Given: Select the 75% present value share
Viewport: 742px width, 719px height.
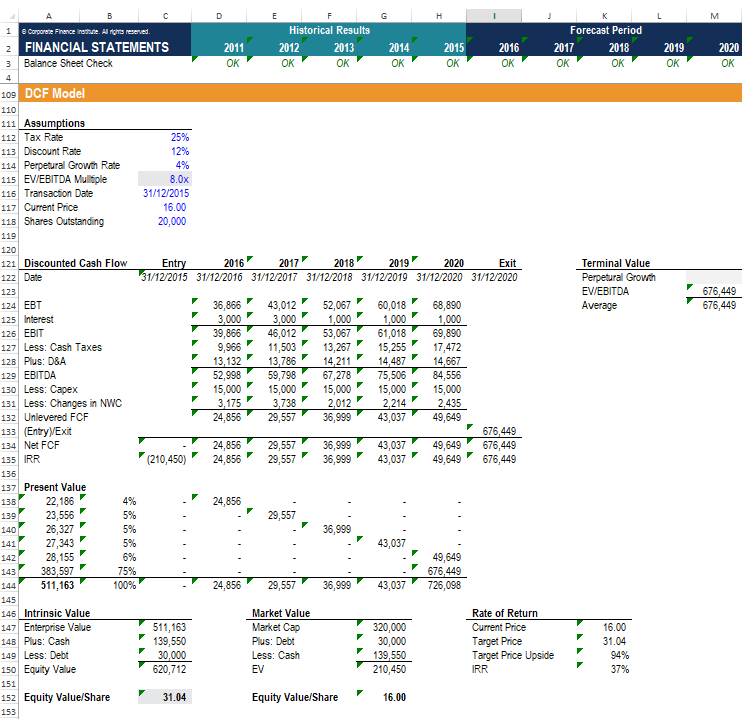Looking at the screenshot, I should pyautogui.click(x=126, y=571).
